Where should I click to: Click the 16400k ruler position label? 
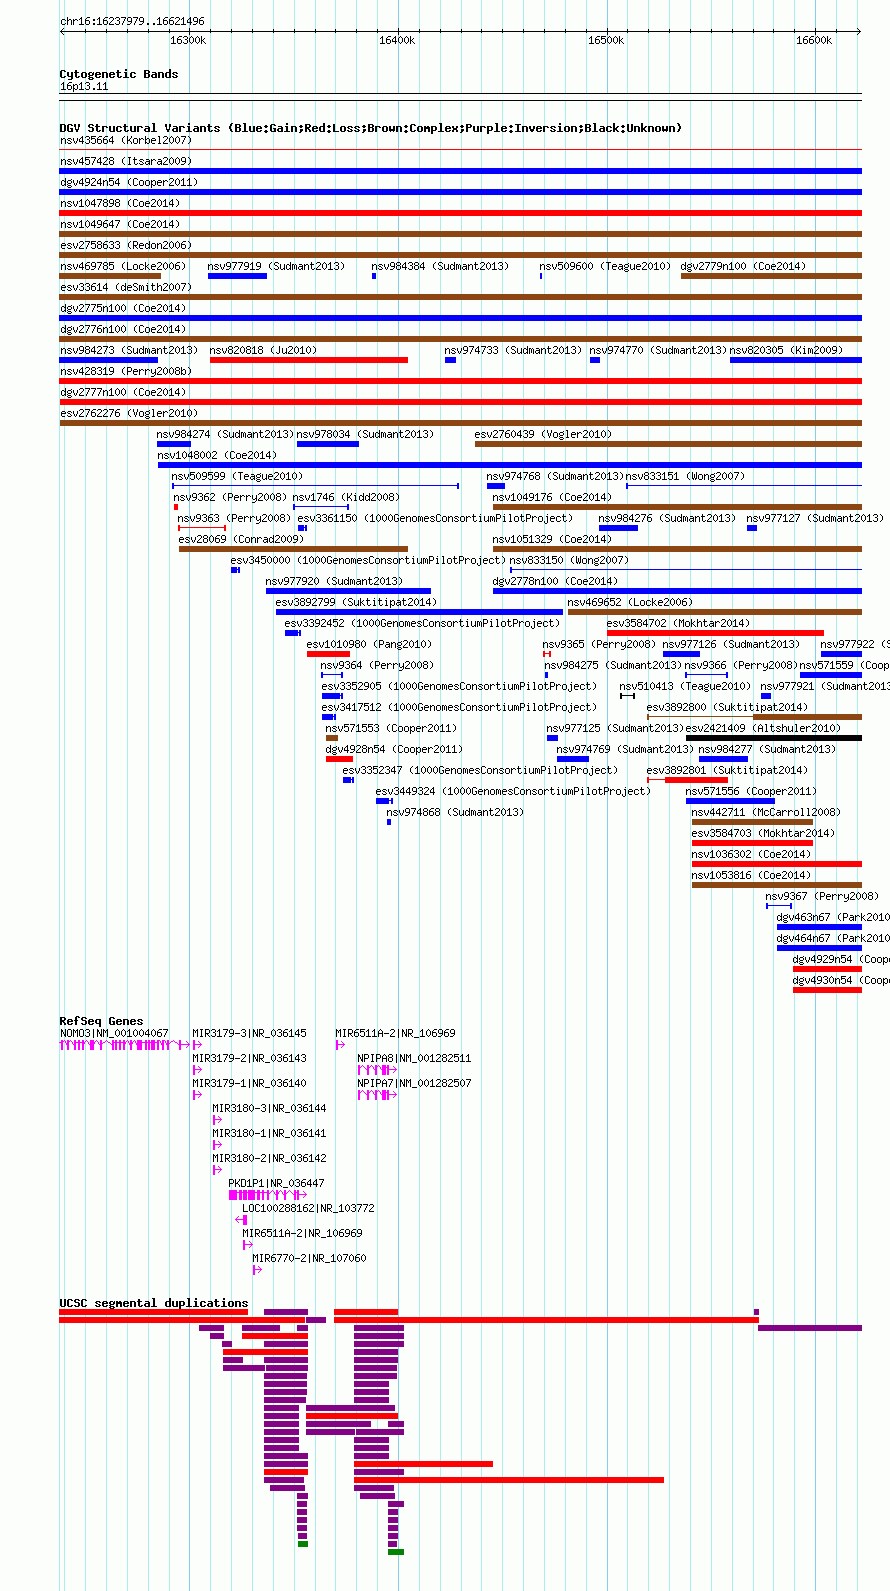click(397, 40)
